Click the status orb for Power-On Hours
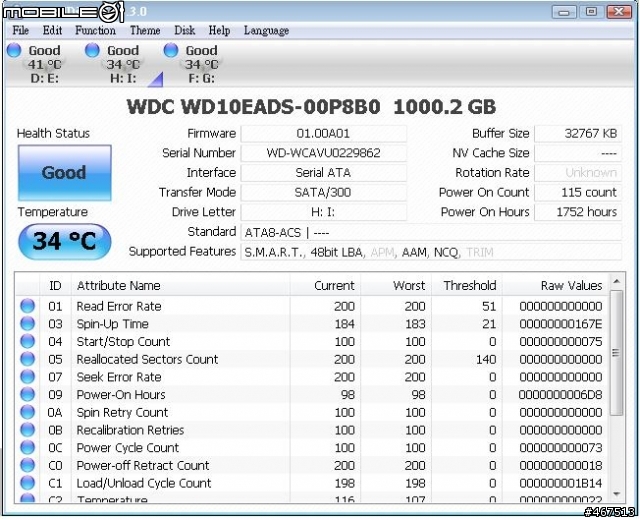This screenshot has width=640, height=520. (27, 394)
